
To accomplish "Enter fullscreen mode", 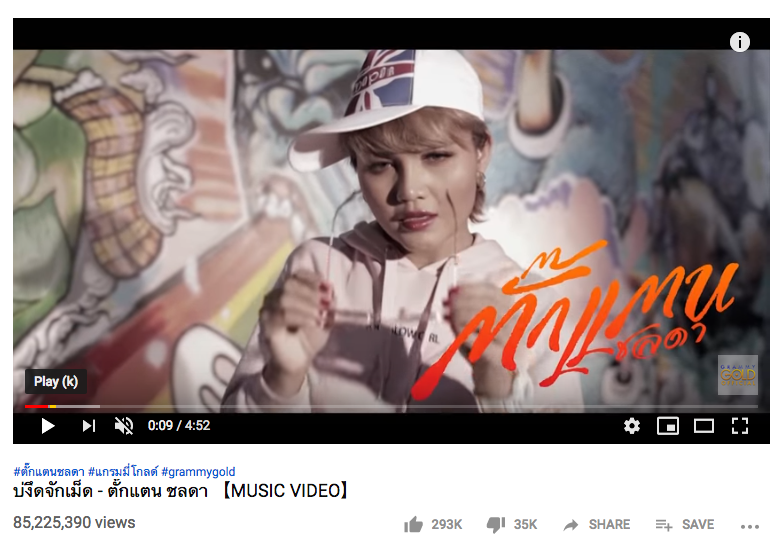I will [x=740, y=426].
